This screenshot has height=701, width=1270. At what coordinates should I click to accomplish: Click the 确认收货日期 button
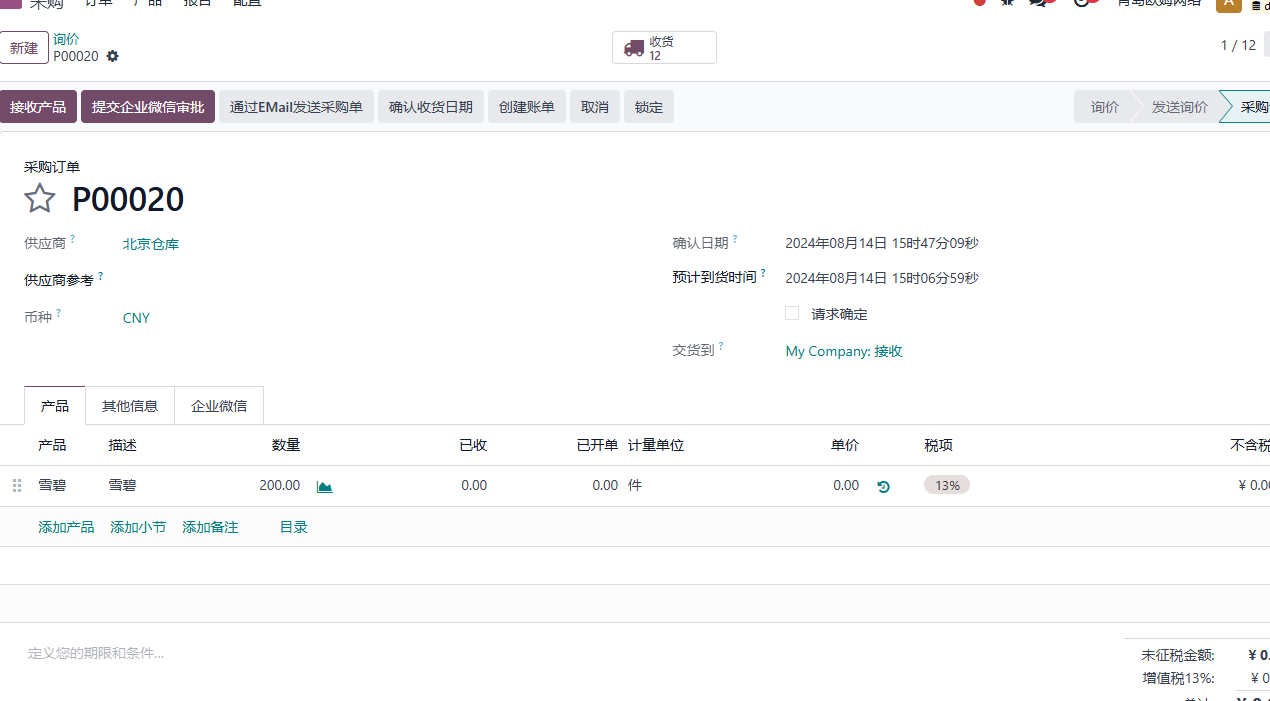coord(431,107)
